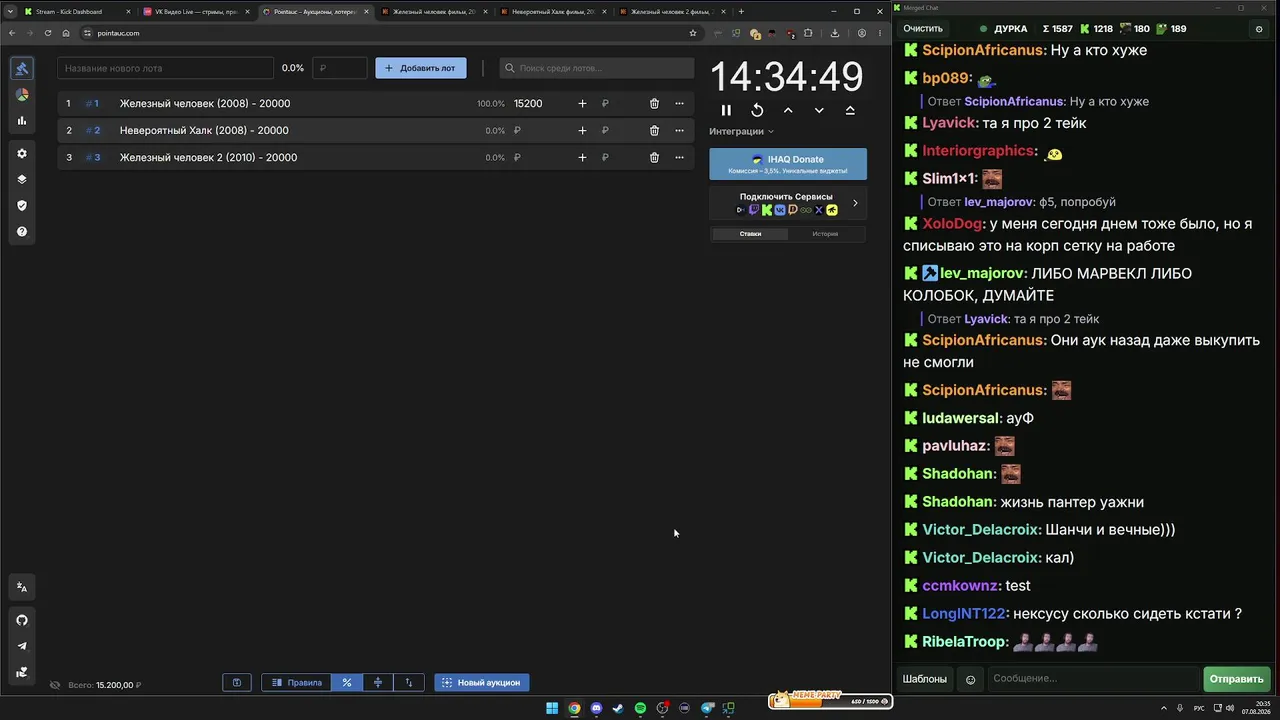Screen dimensions: 1280x720
Task: Open the emoji picker in Merged Chat
Action: coord(970,679)
